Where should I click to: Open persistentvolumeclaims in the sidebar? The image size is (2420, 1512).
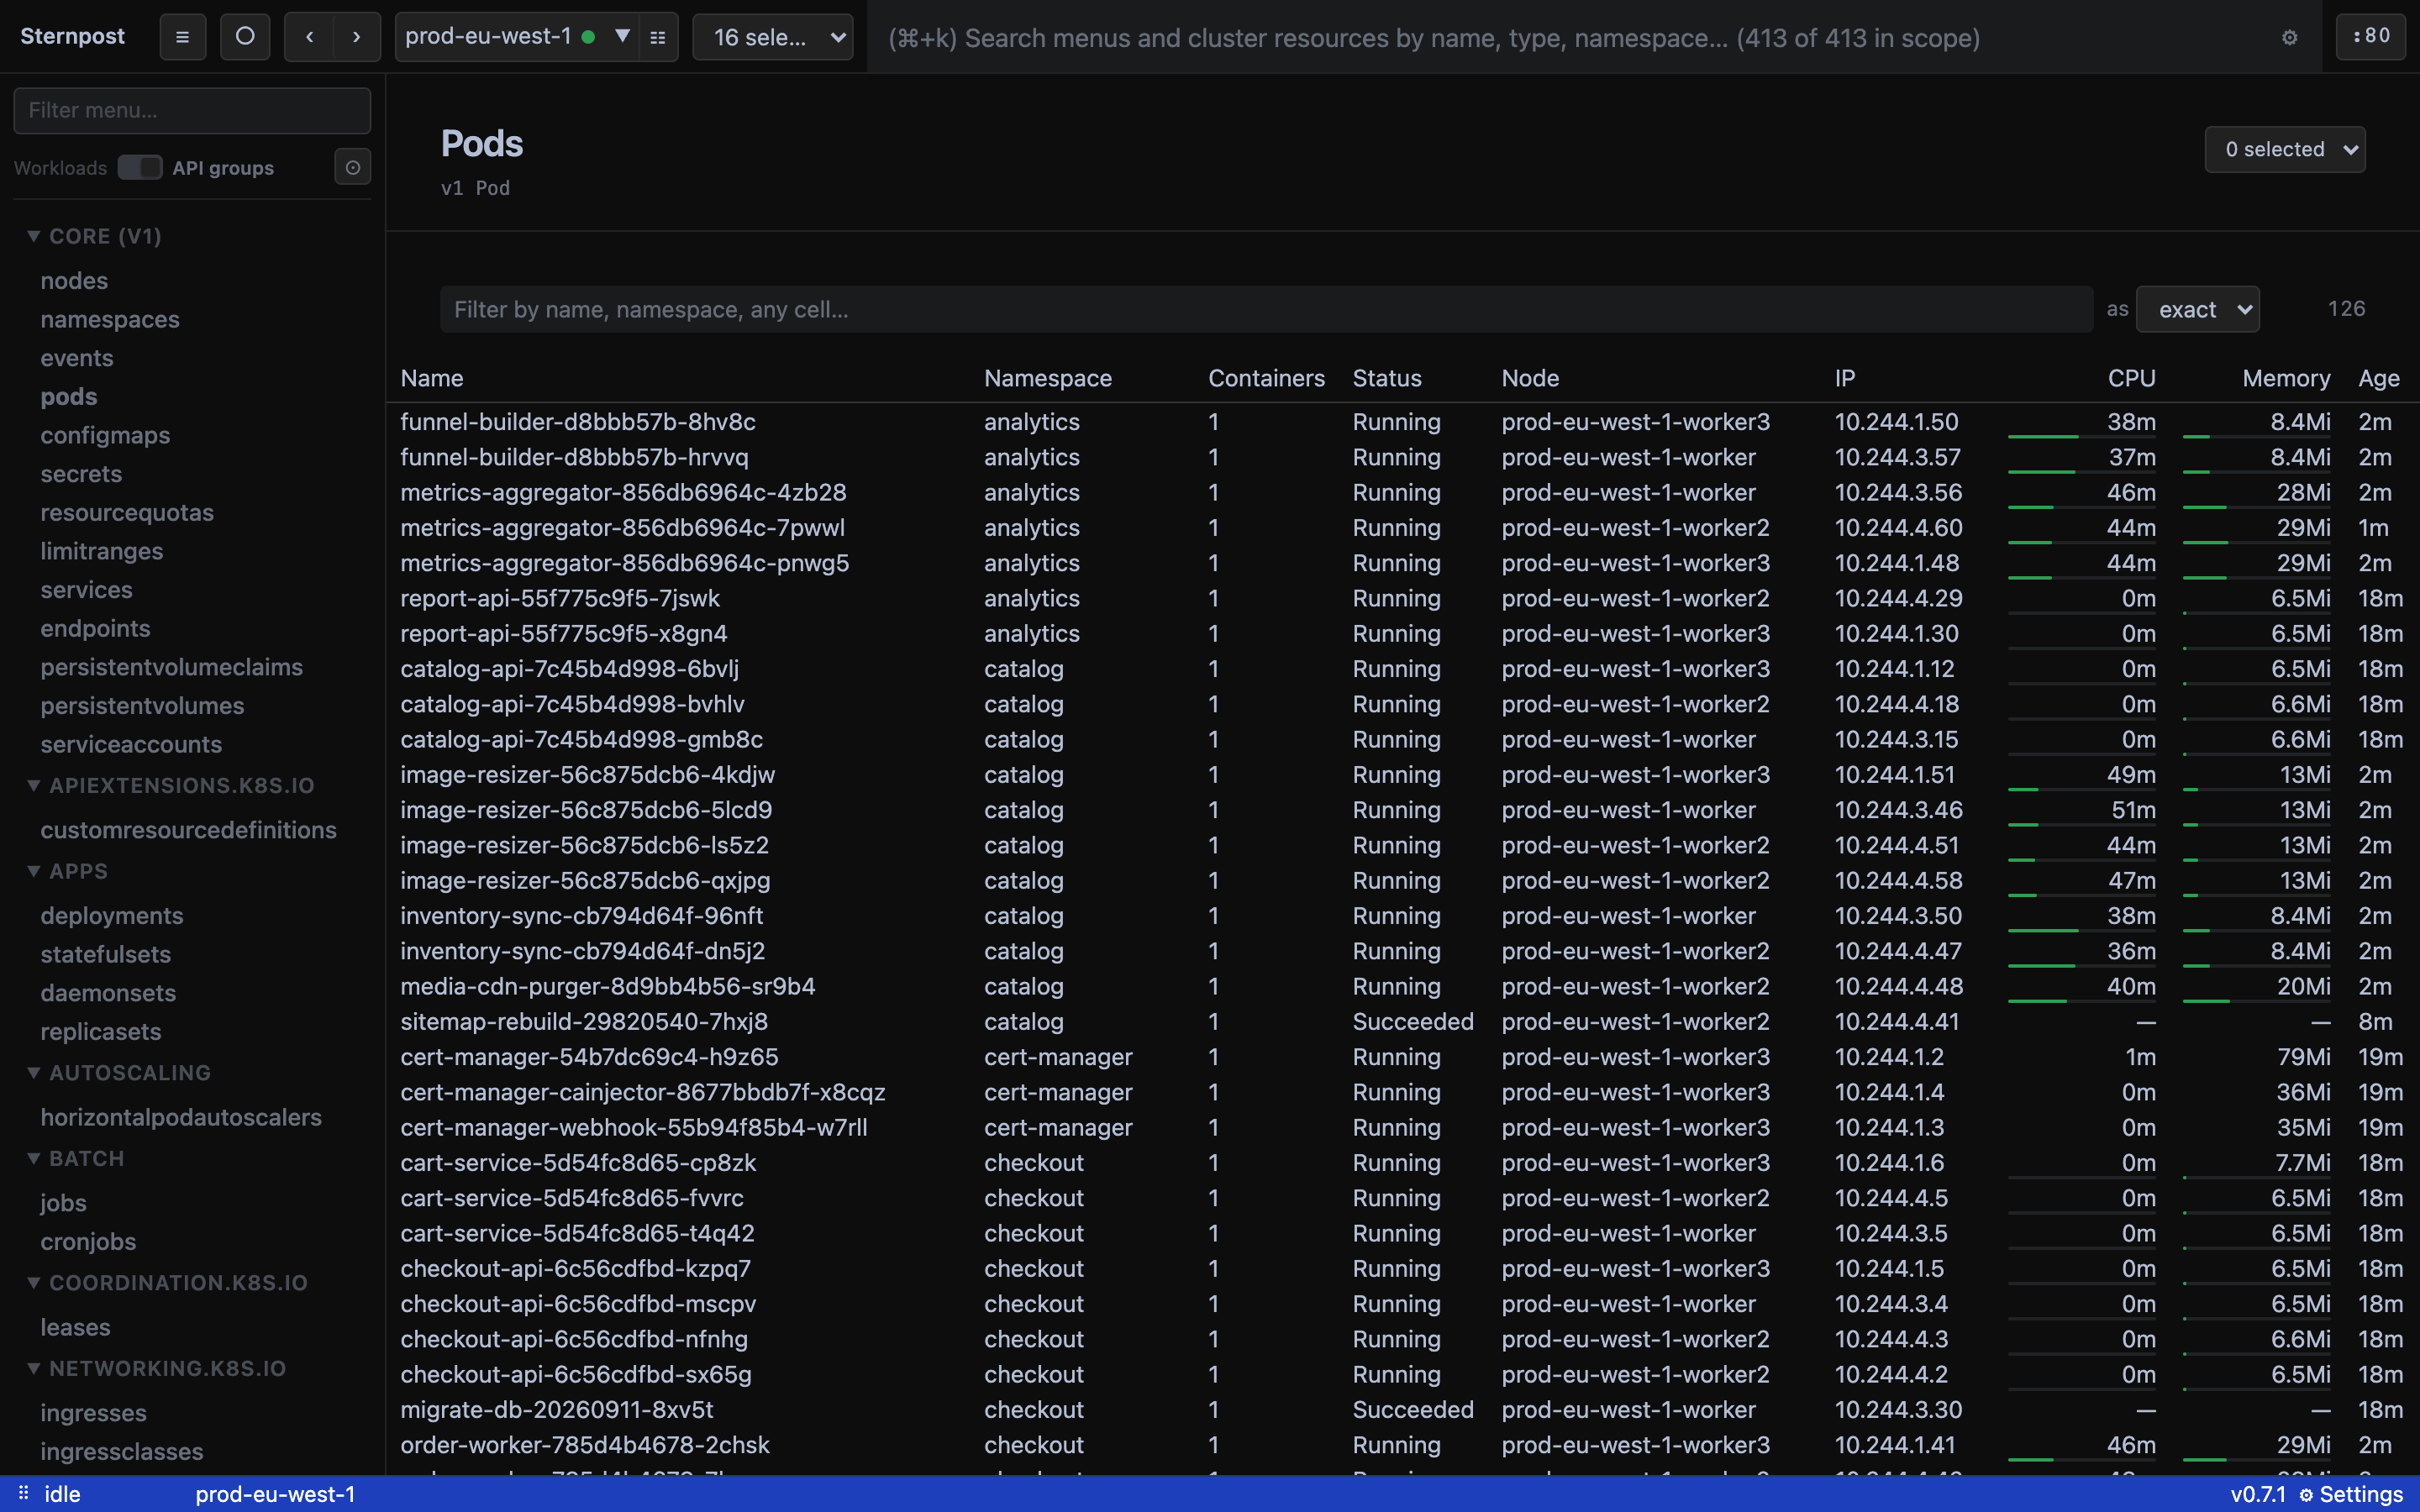pos(172,667)
